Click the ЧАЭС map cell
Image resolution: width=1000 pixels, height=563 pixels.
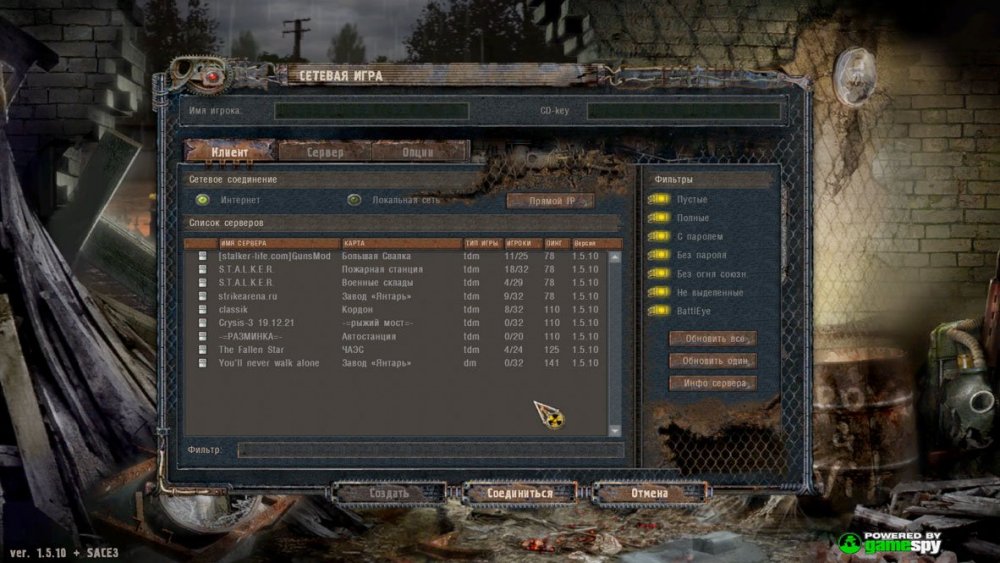tap(353, 349)
